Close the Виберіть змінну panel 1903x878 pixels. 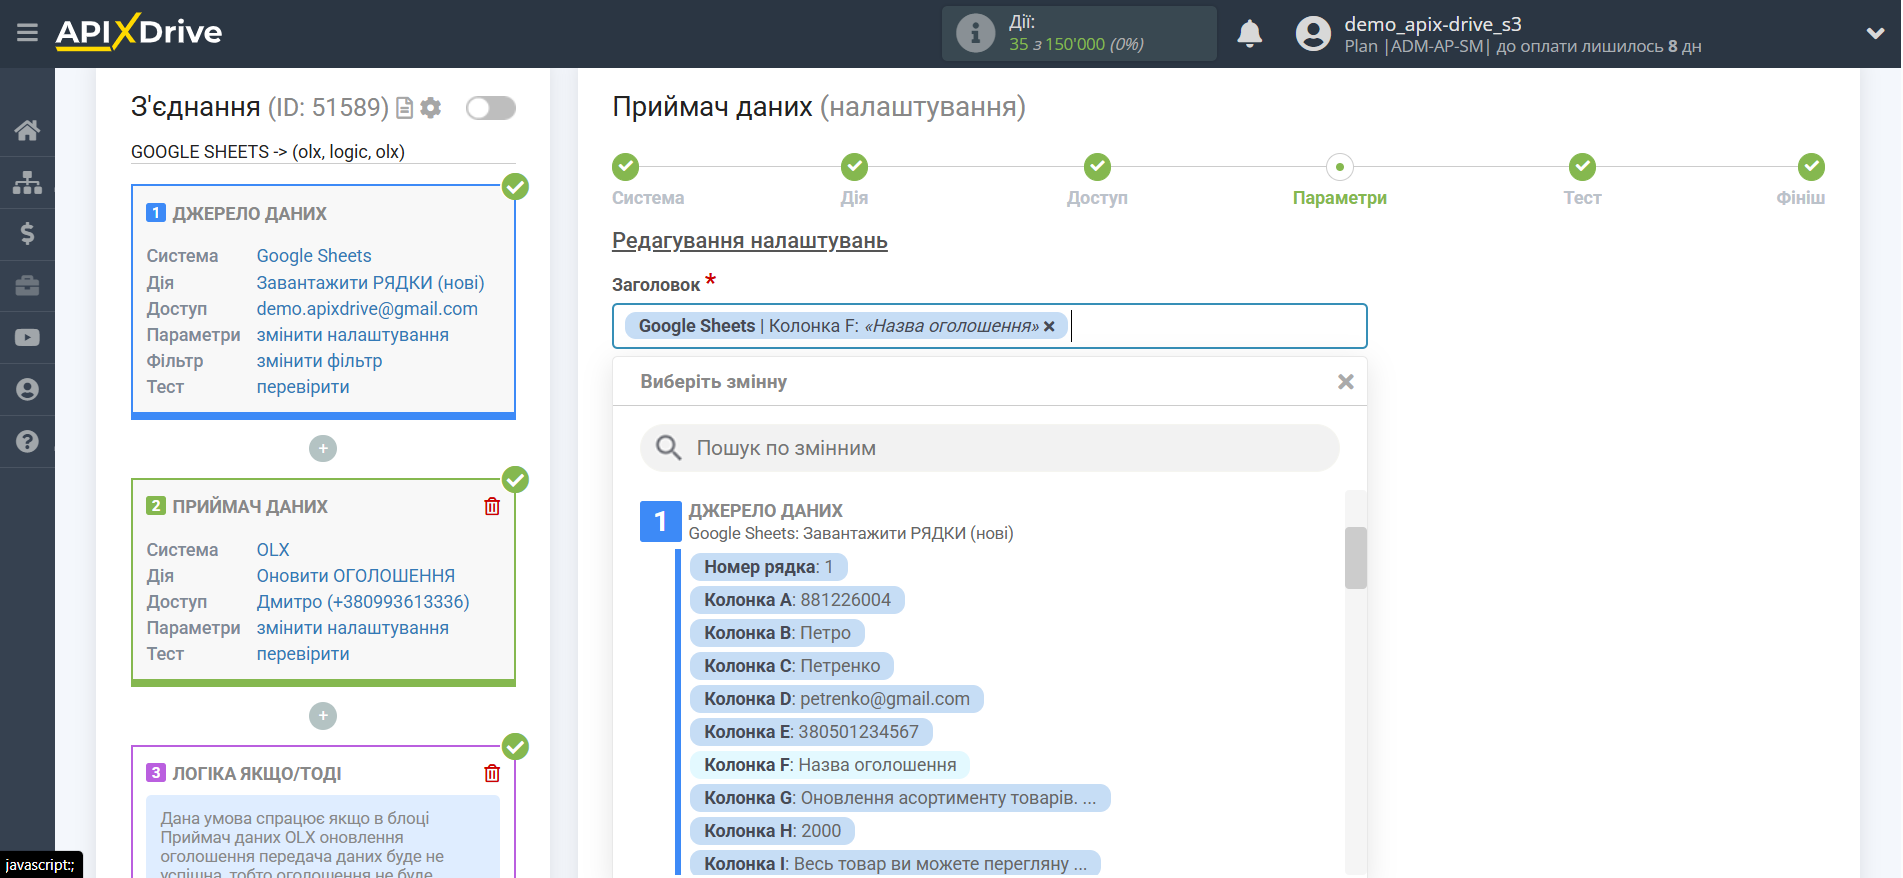pos(1345,382)
